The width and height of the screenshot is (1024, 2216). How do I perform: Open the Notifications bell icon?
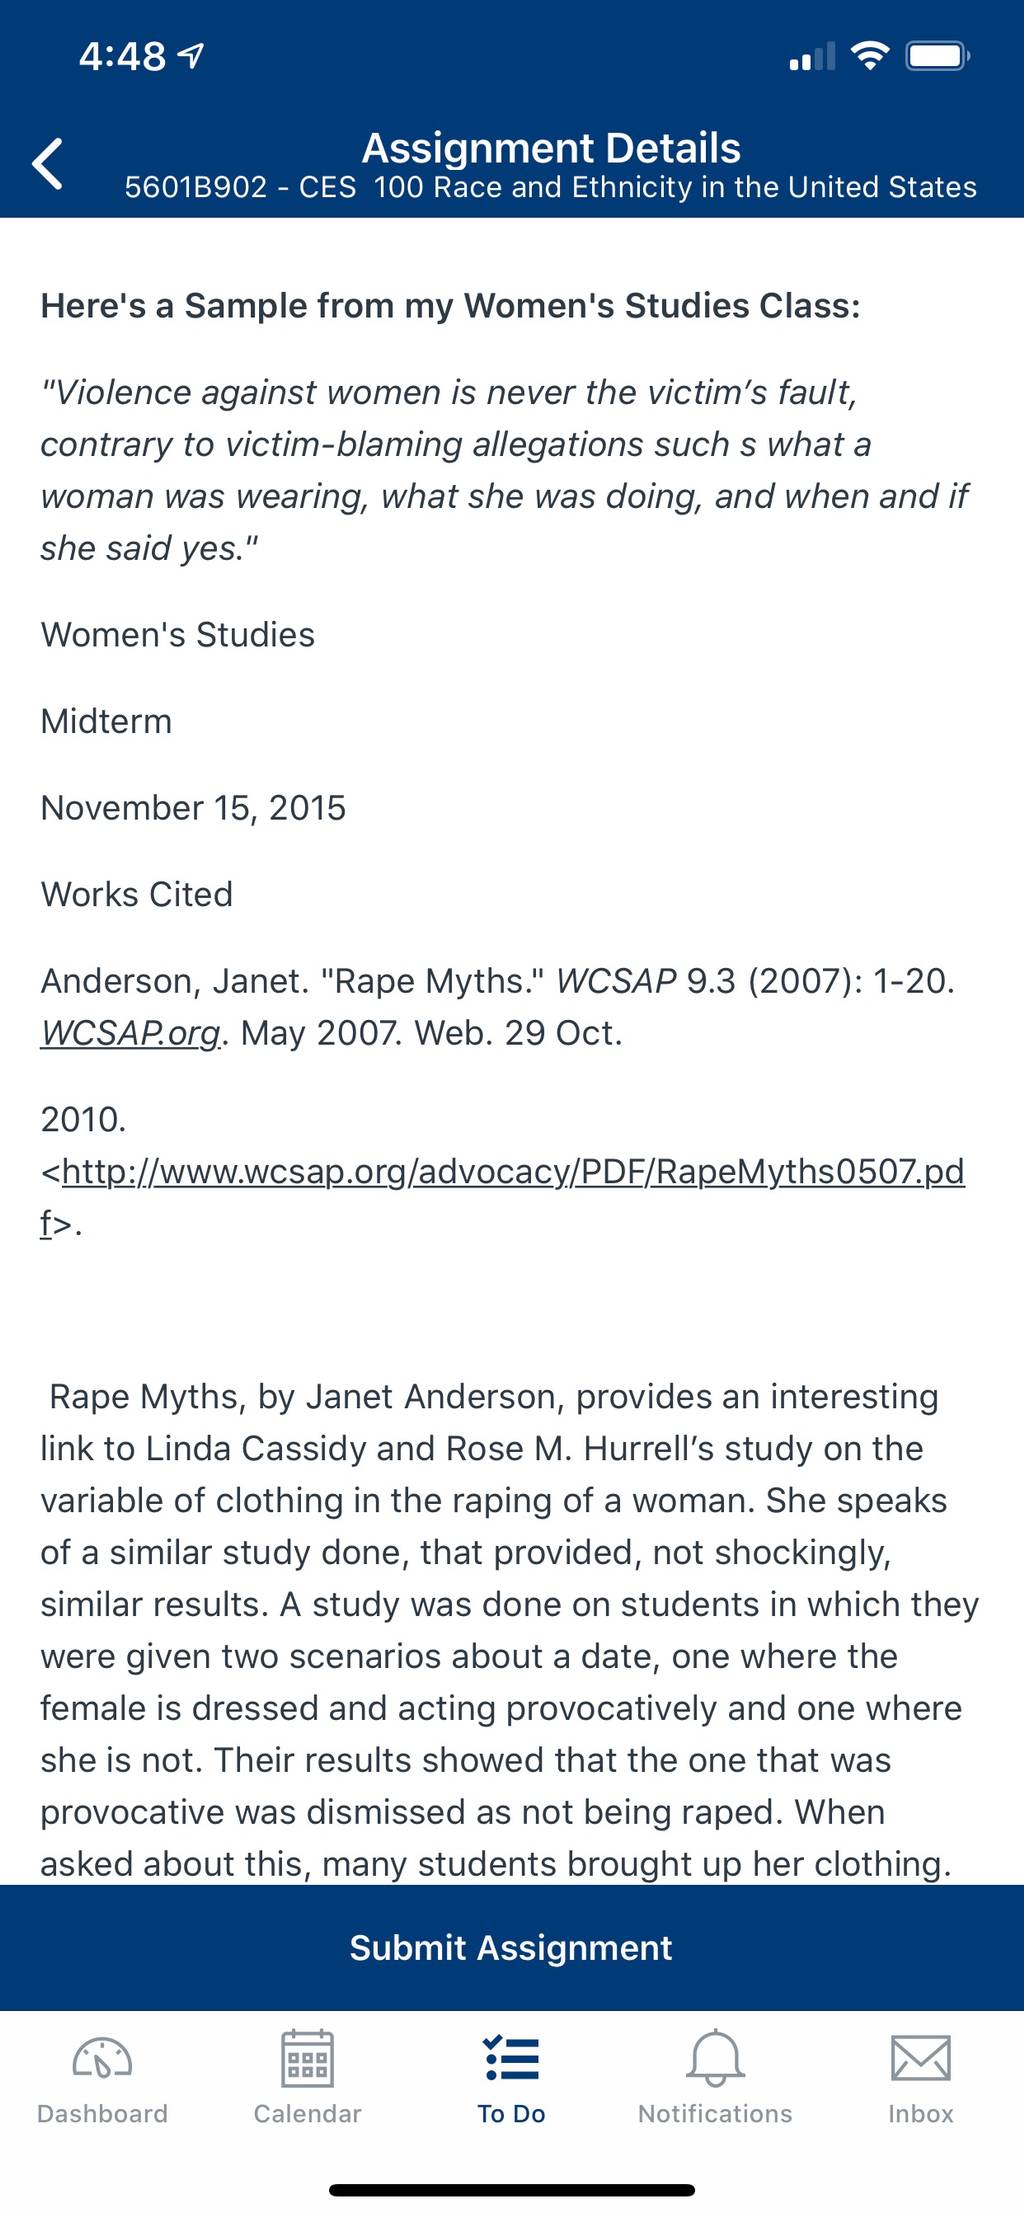point(715,2058)
